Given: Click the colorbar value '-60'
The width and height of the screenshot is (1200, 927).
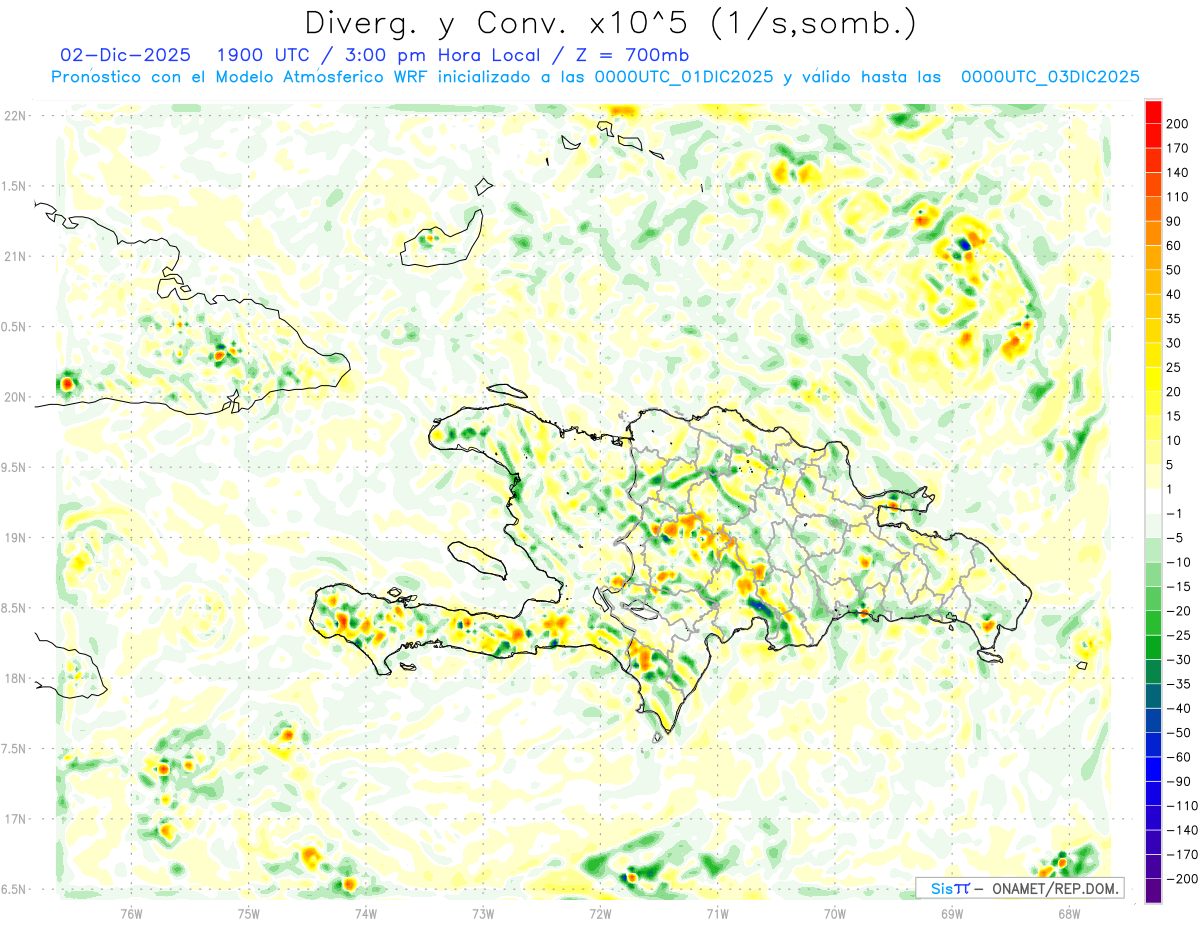Looking at the screenshot, I should (1178, 757).
